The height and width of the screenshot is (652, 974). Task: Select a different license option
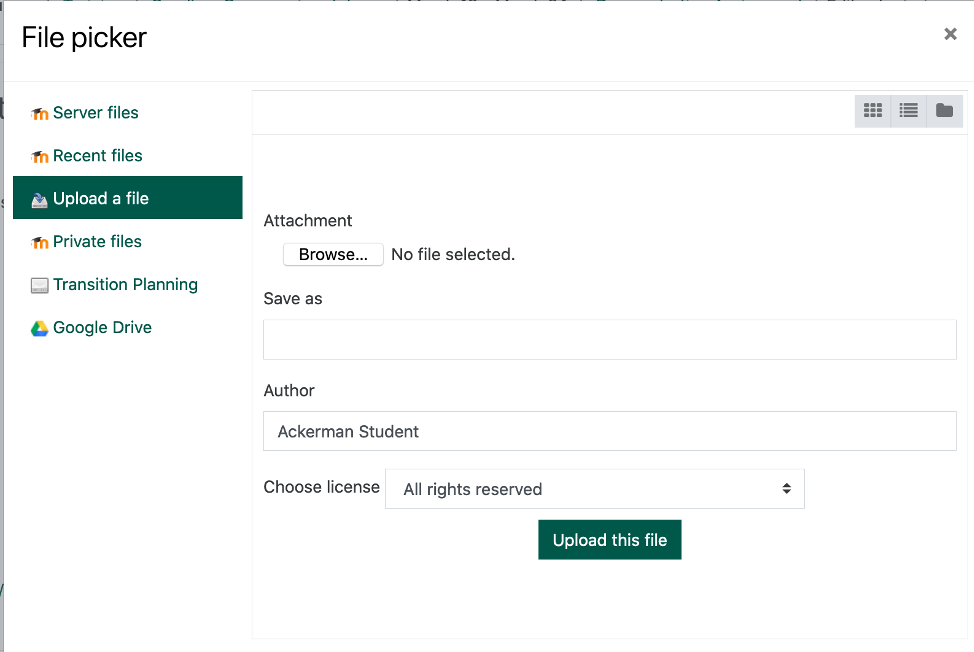pyautogui.click(x=595, y=488)
